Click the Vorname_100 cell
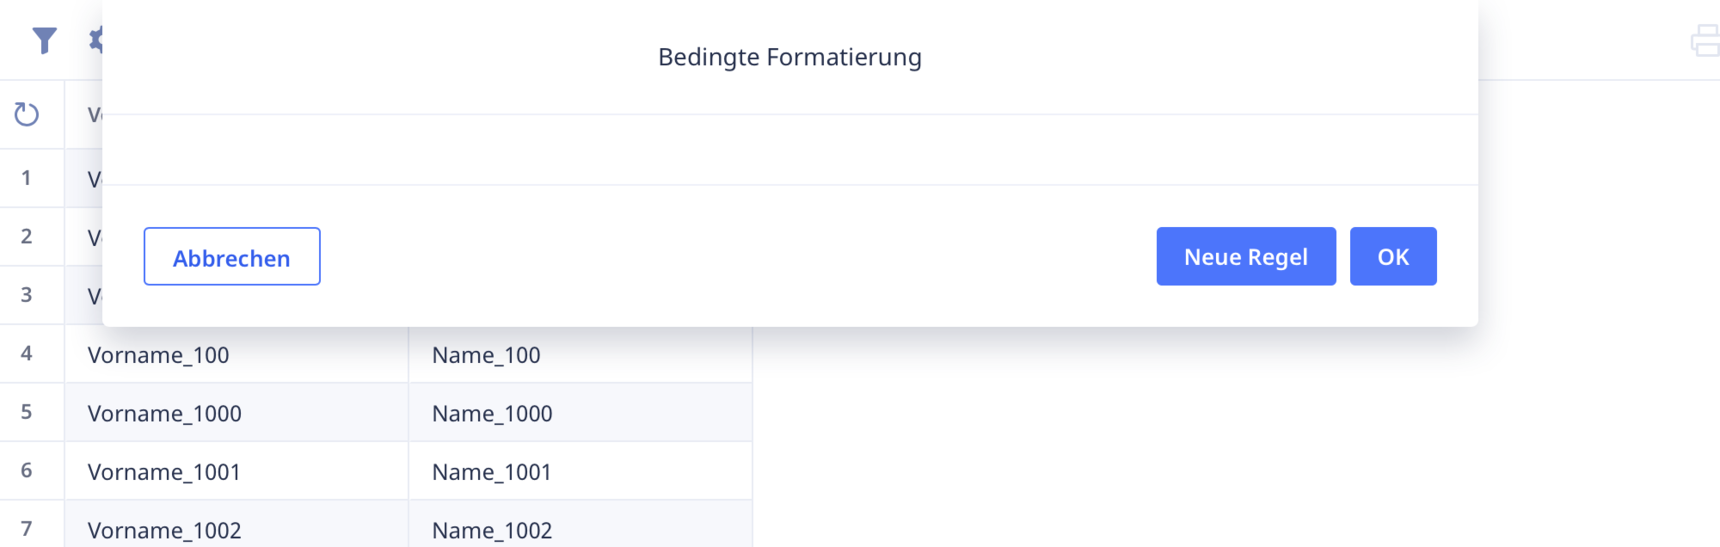1720x547 pixels. click(x=237, y=354)
